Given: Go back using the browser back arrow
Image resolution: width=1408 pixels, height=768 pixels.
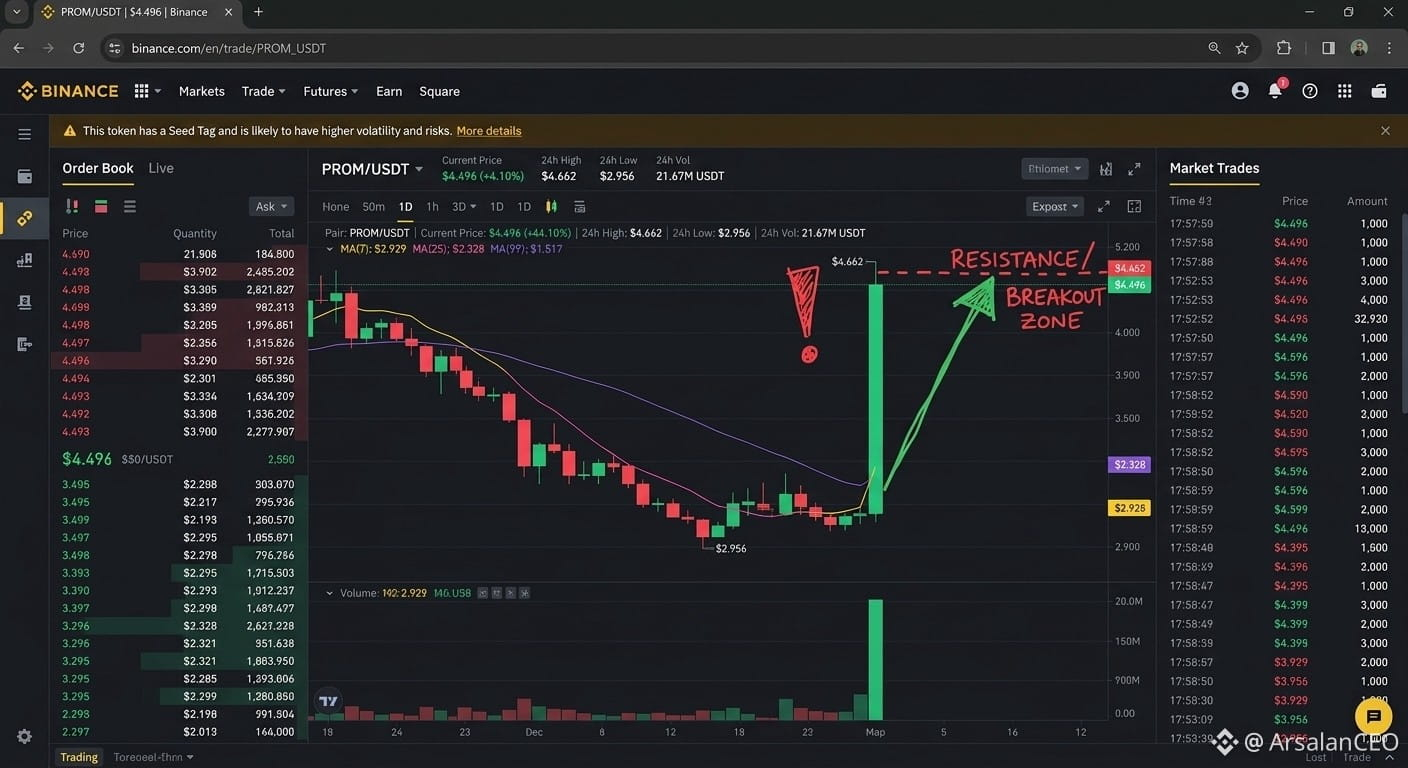Looking at the screenshot, I should click(18, 48).
